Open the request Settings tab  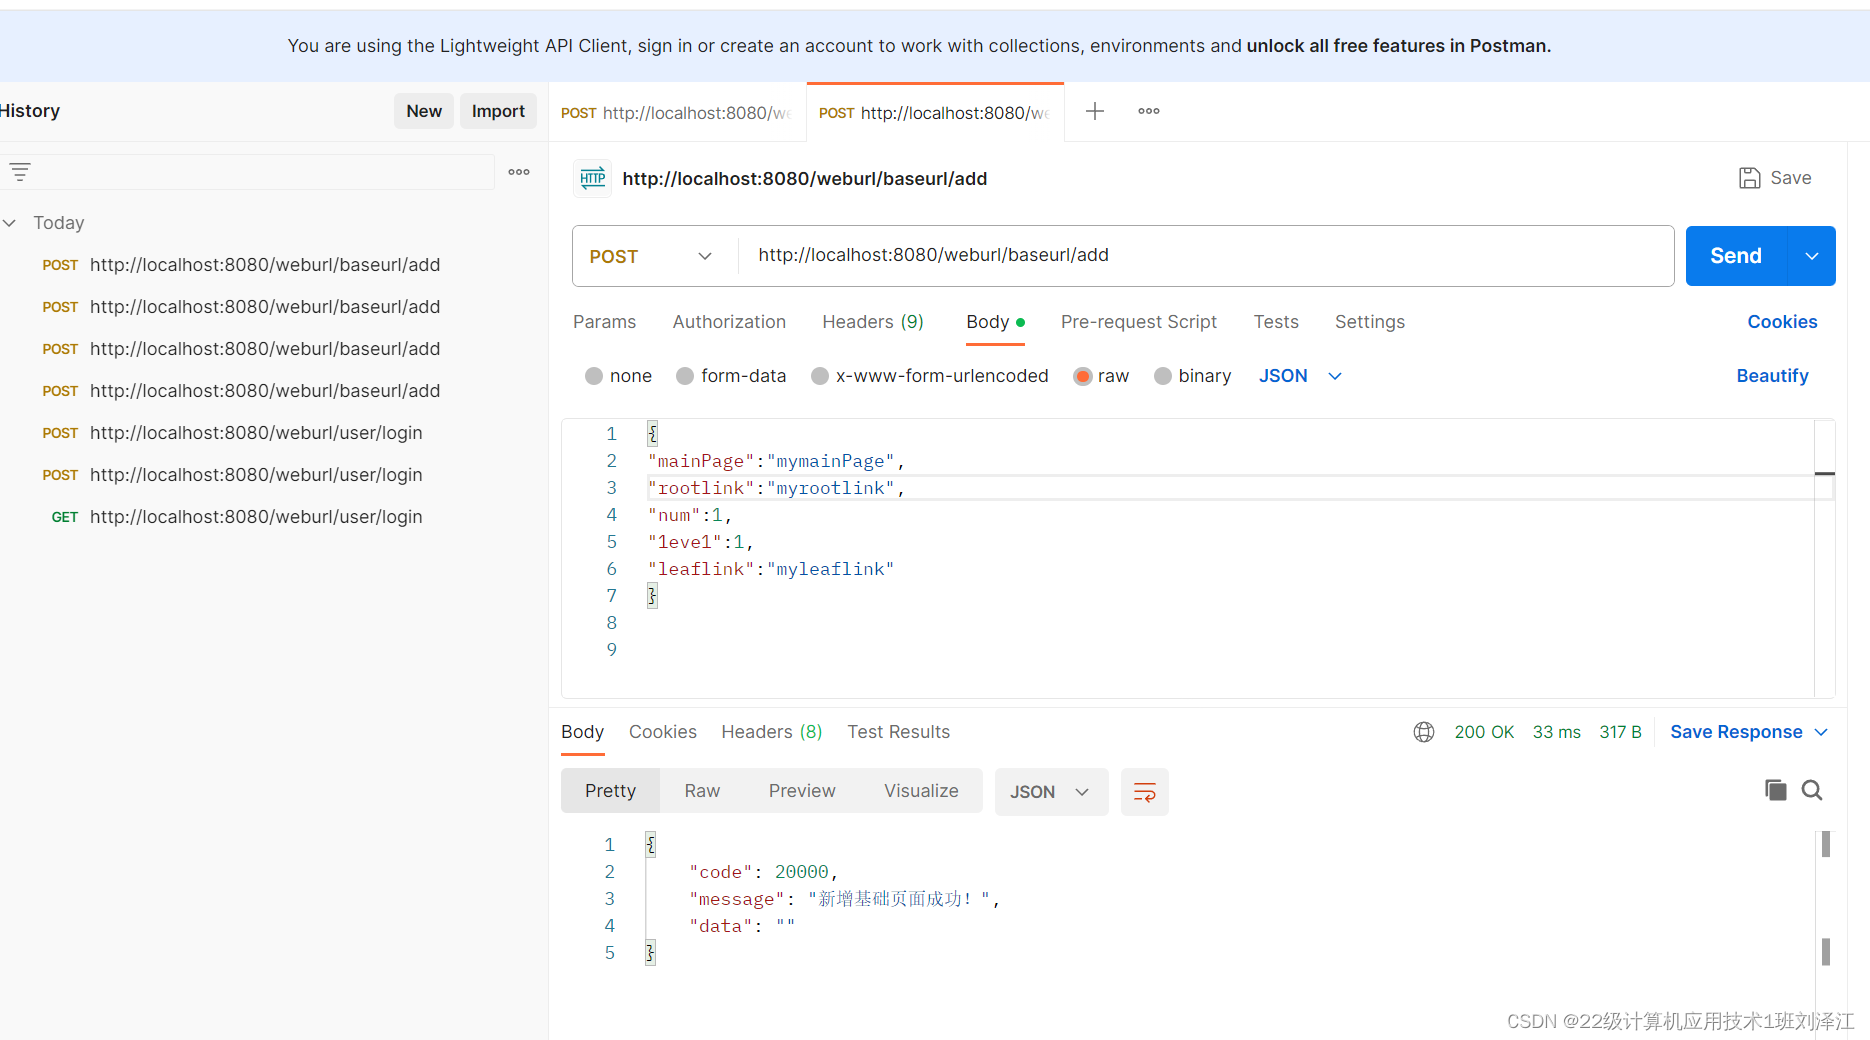(x=1370, y=322)
